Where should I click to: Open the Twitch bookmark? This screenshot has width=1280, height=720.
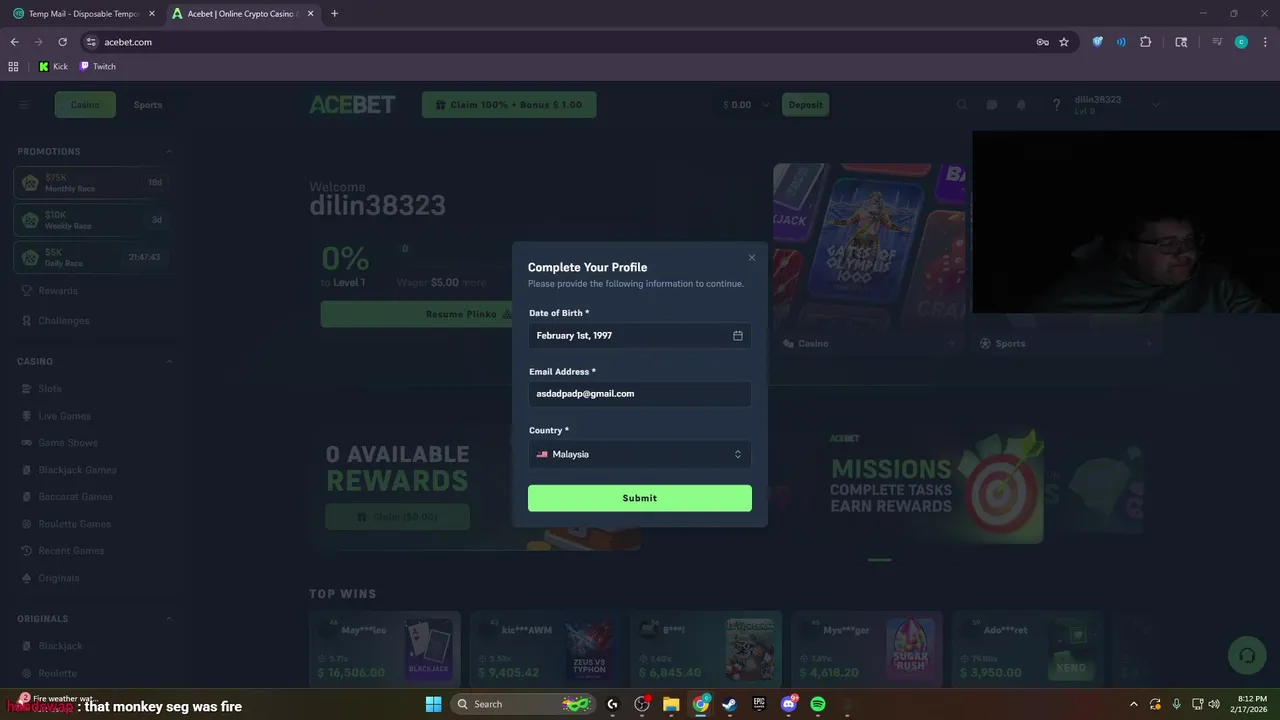(98, 66)
